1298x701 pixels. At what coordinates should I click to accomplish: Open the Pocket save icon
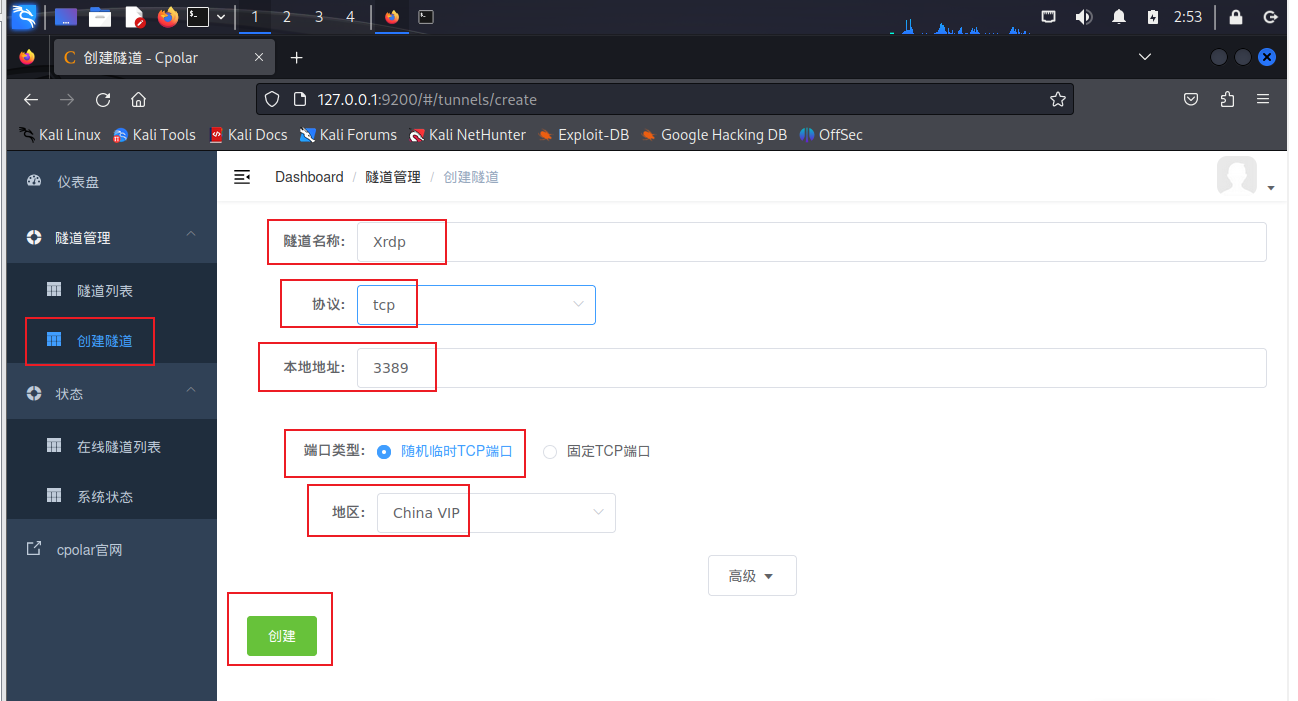coord(1191,99)
